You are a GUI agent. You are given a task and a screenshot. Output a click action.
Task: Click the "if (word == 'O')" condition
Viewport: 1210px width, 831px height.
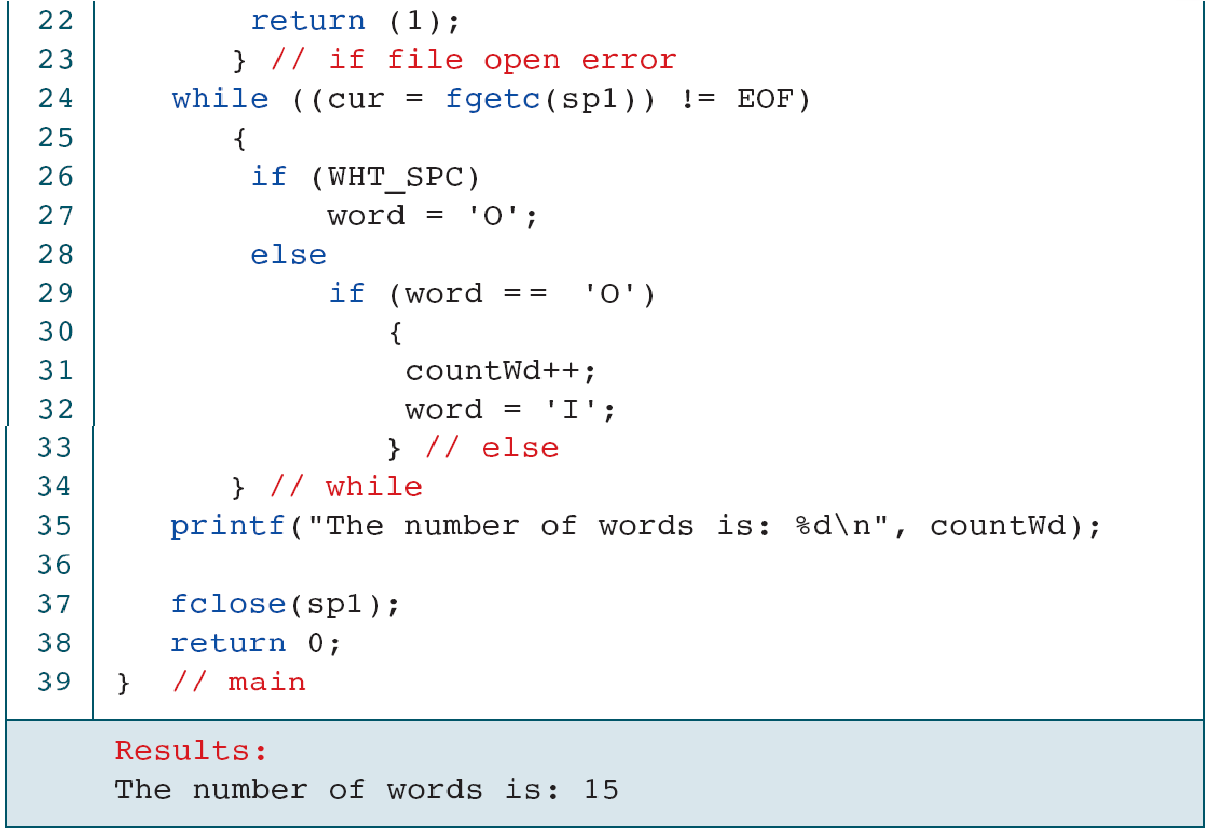click(x=492, y=294)
